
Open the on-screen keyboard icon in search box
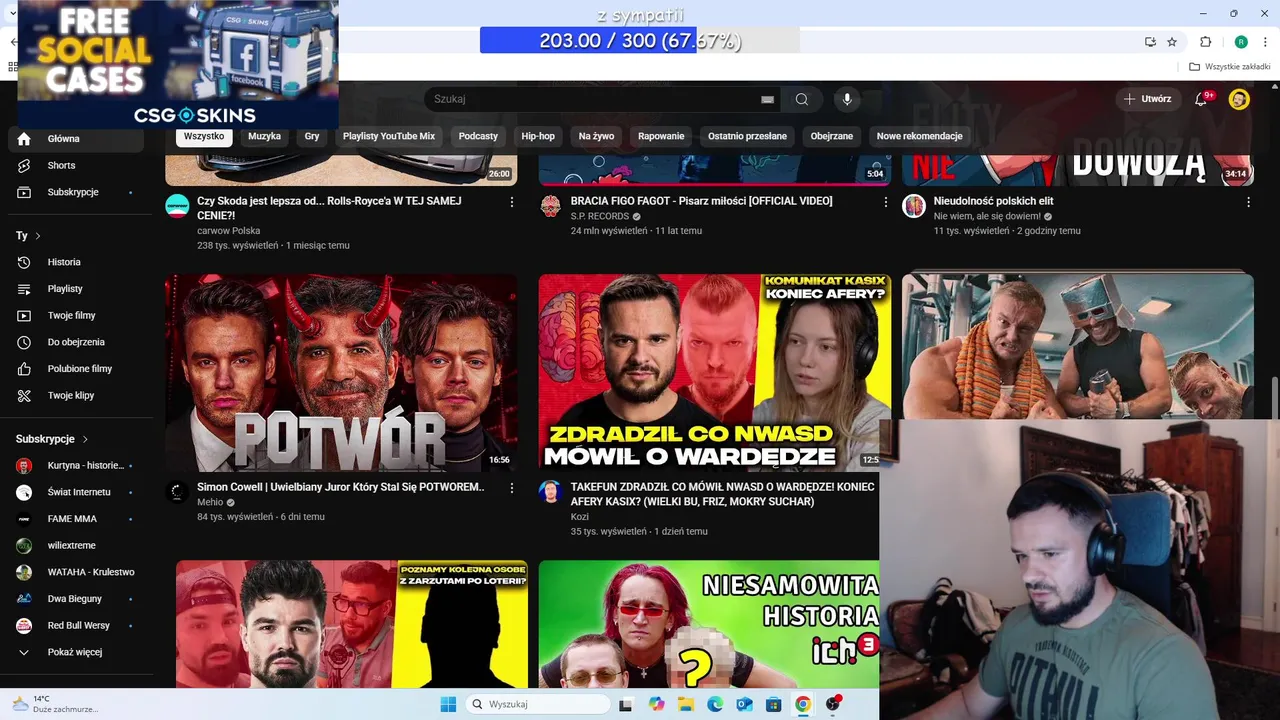coord(767,99)
